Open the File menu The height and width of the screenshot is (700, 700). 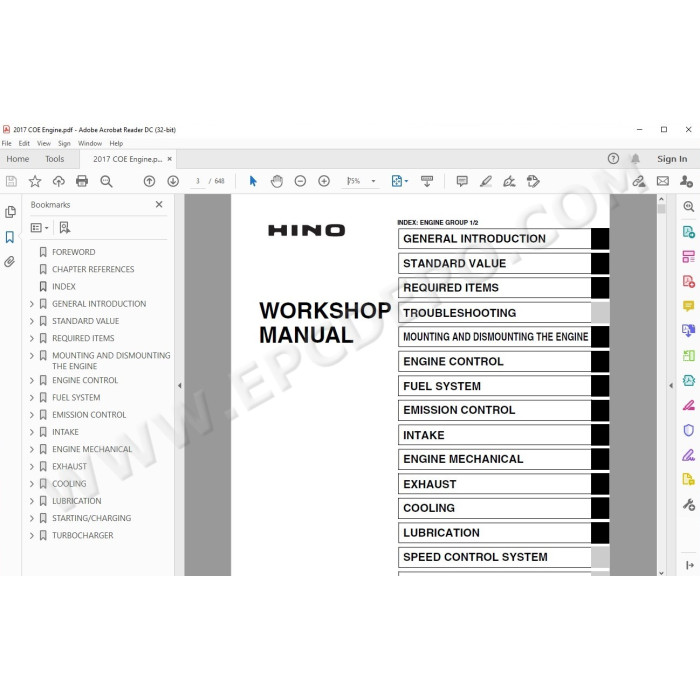[7, 143]
